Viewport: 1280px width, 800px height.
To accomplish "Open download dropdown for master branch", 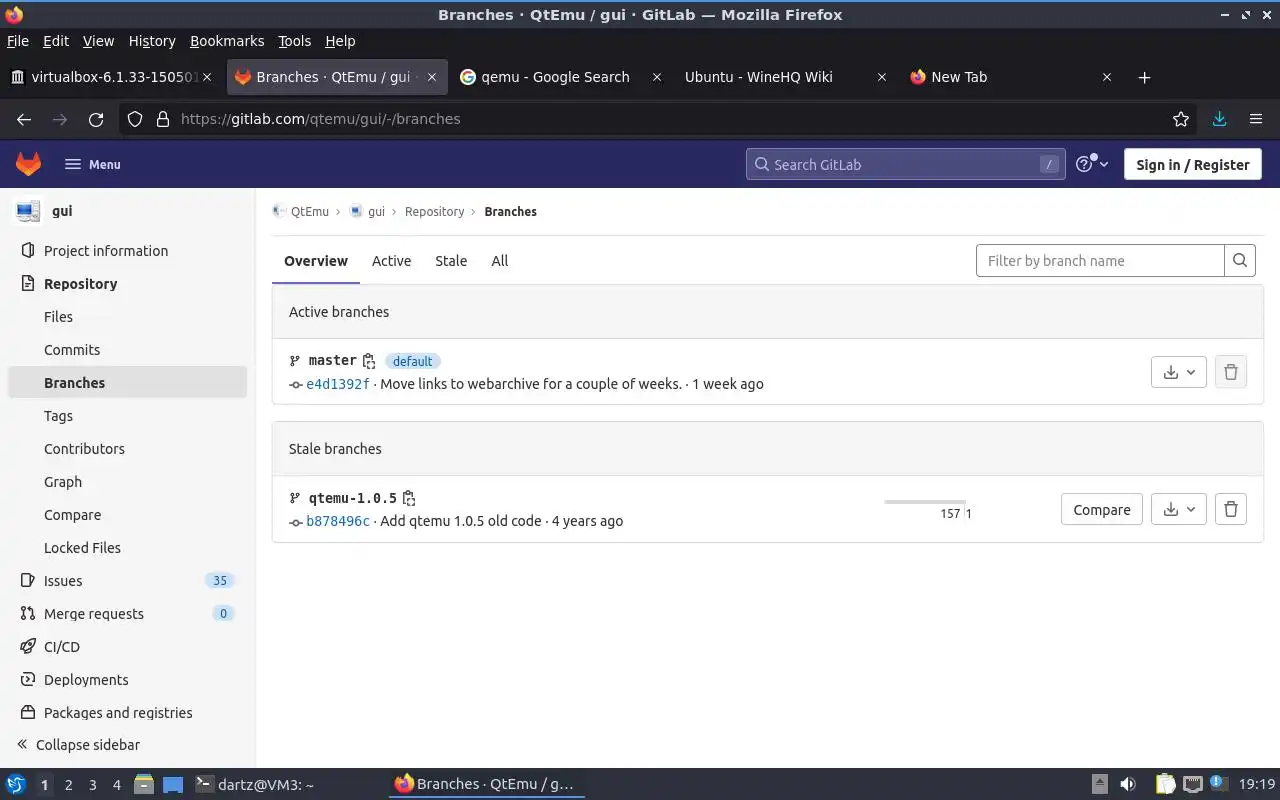I will (1179, 372).
